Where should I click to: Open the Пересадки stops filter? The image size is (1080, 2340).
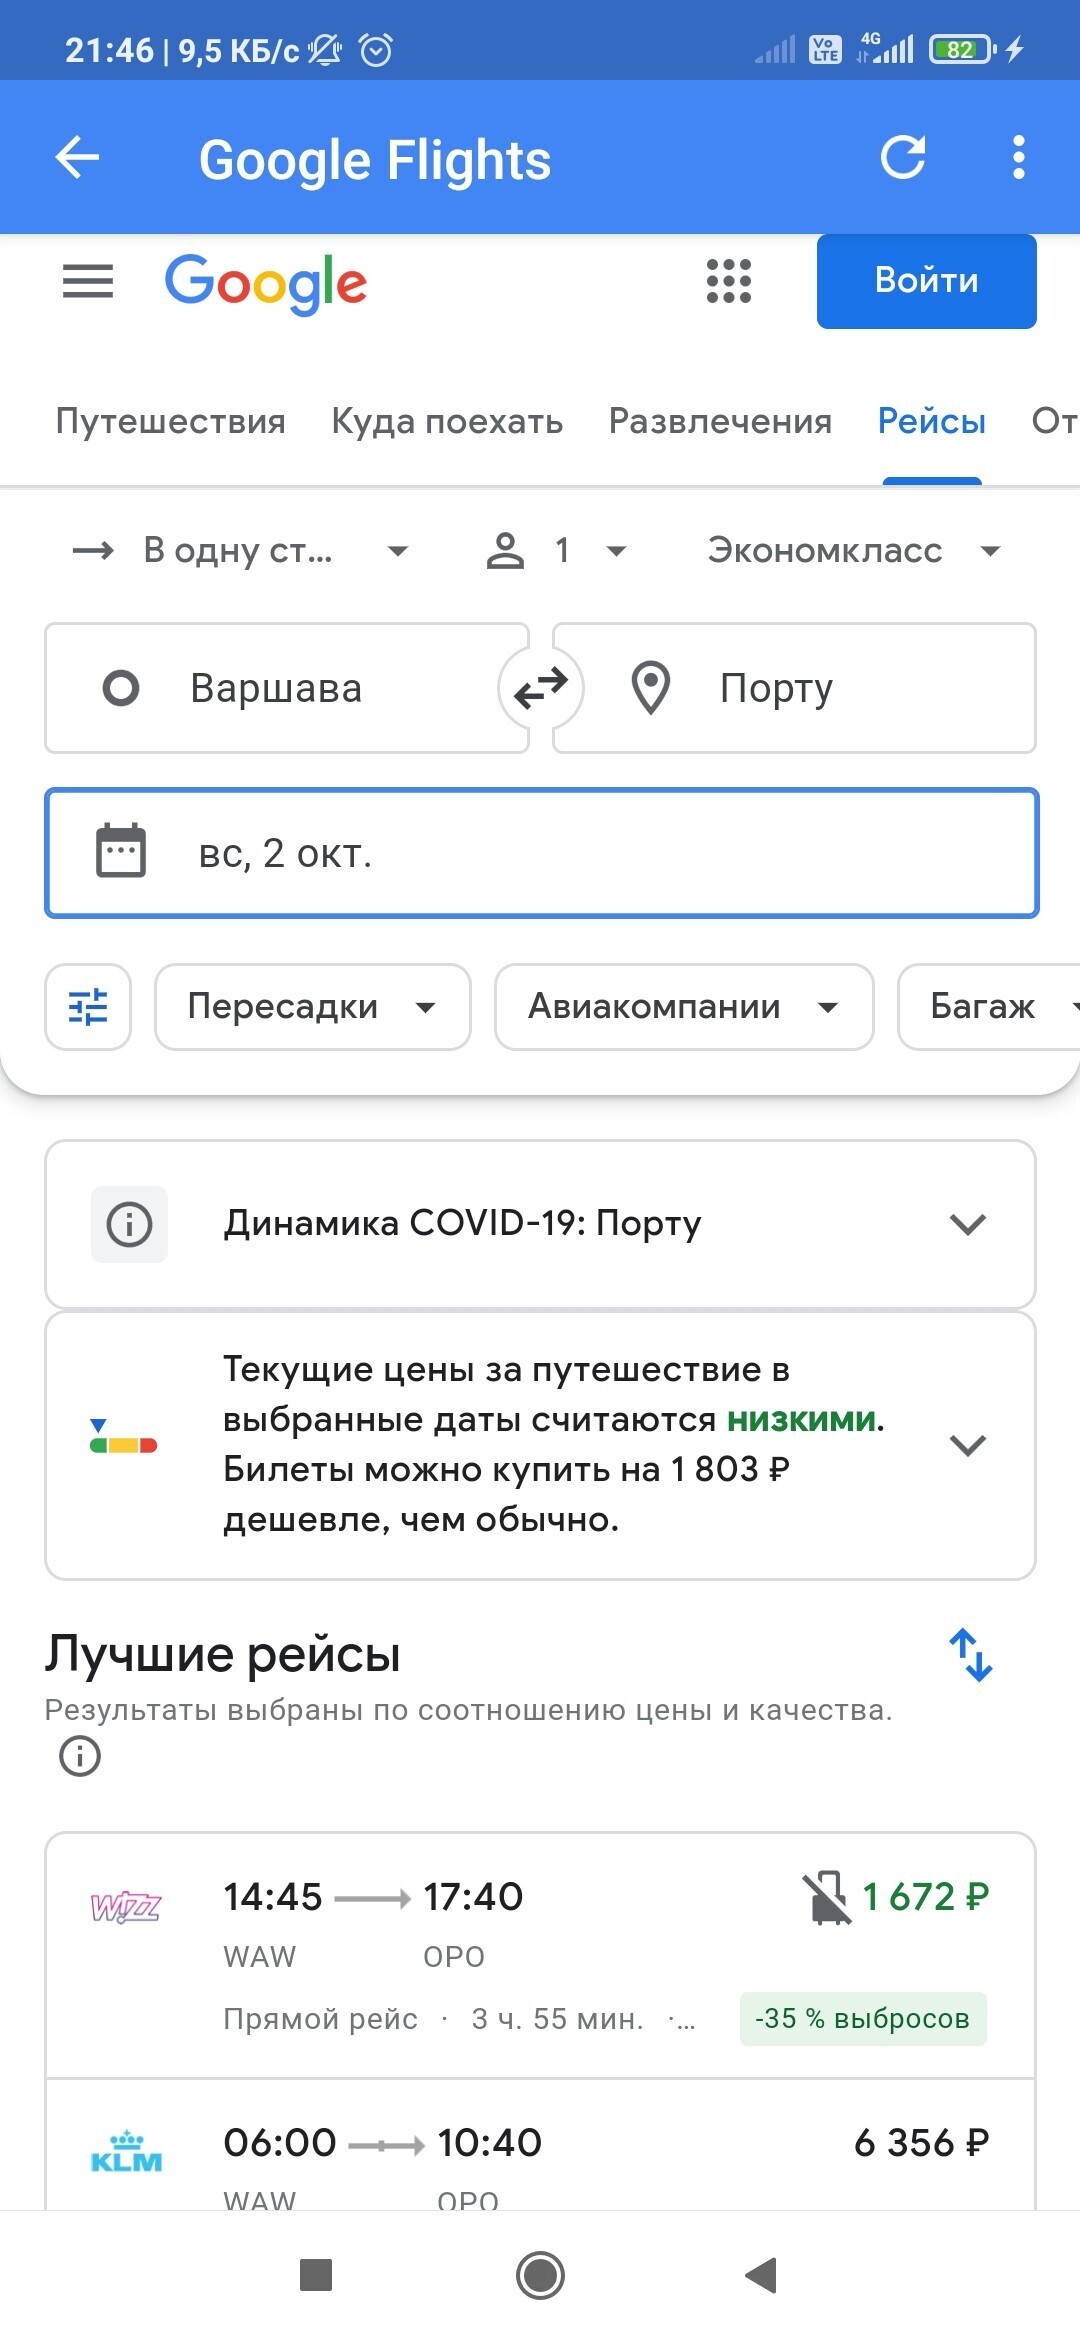pos(312,1007)
